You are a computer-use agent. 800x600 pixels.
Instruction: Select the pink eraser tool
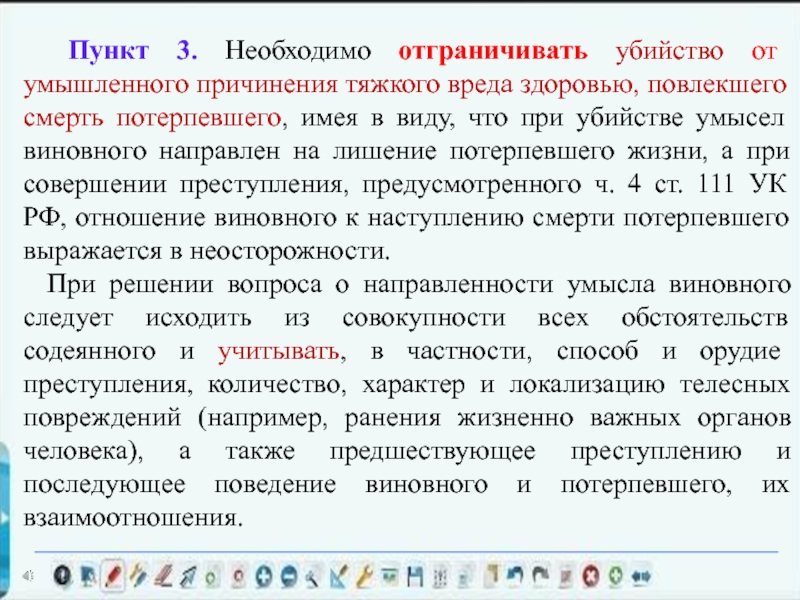click(x=163, y=577)
